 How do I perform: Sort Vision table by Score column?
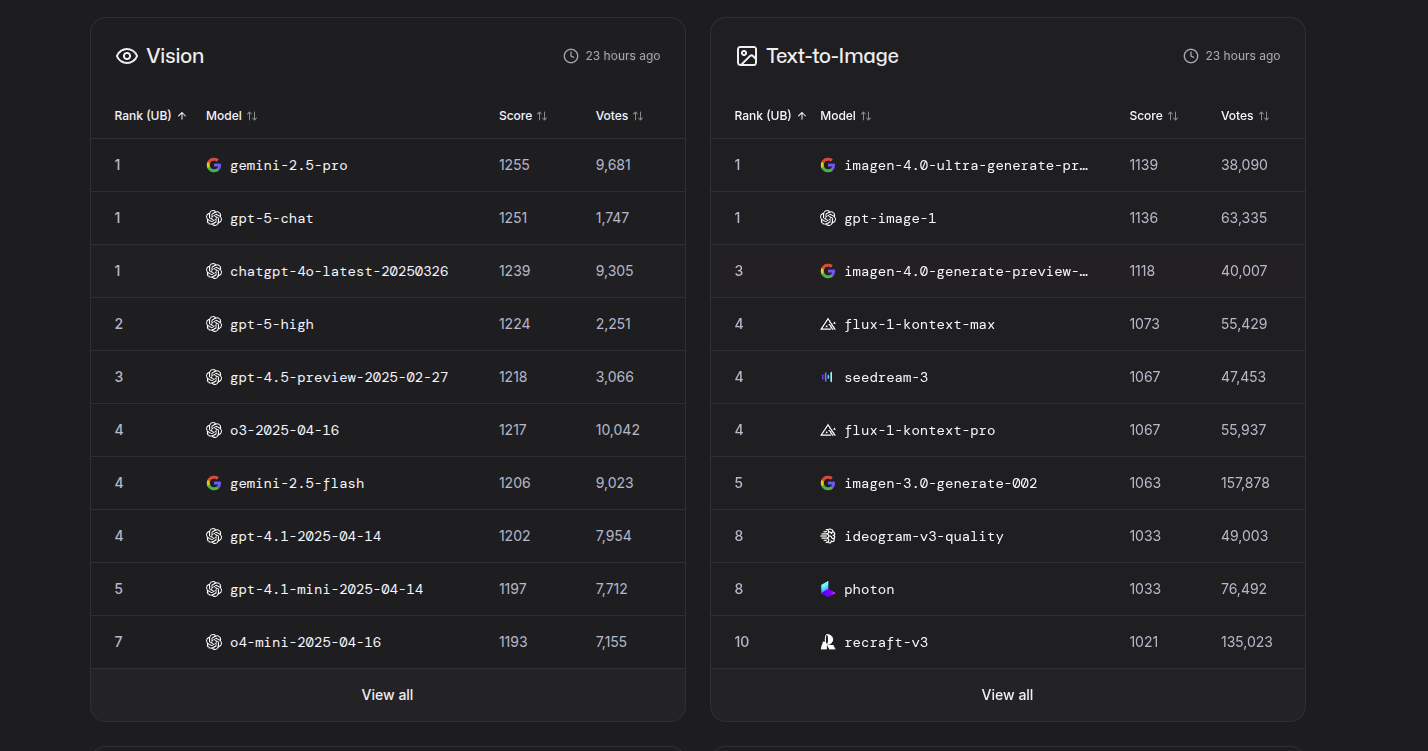524,116
